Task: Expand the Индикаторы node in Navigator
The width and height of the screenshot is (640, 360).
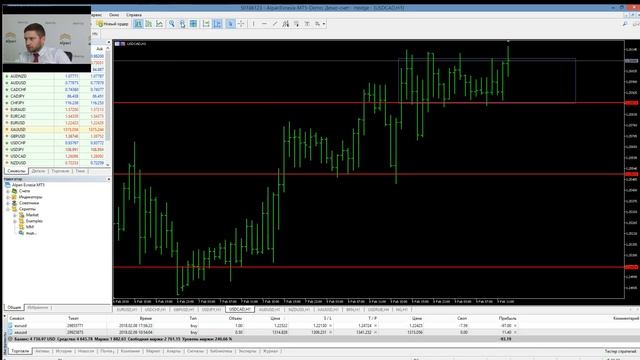Action: pyautogui.click(x=8, y=197)
